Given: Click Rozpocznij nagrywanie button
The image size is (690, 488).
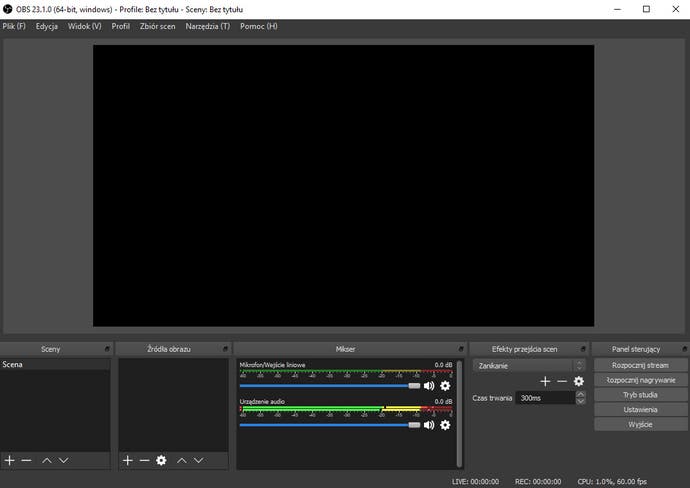Looking at the screenshot, I should pyautogui.click(x=640, y=380).
